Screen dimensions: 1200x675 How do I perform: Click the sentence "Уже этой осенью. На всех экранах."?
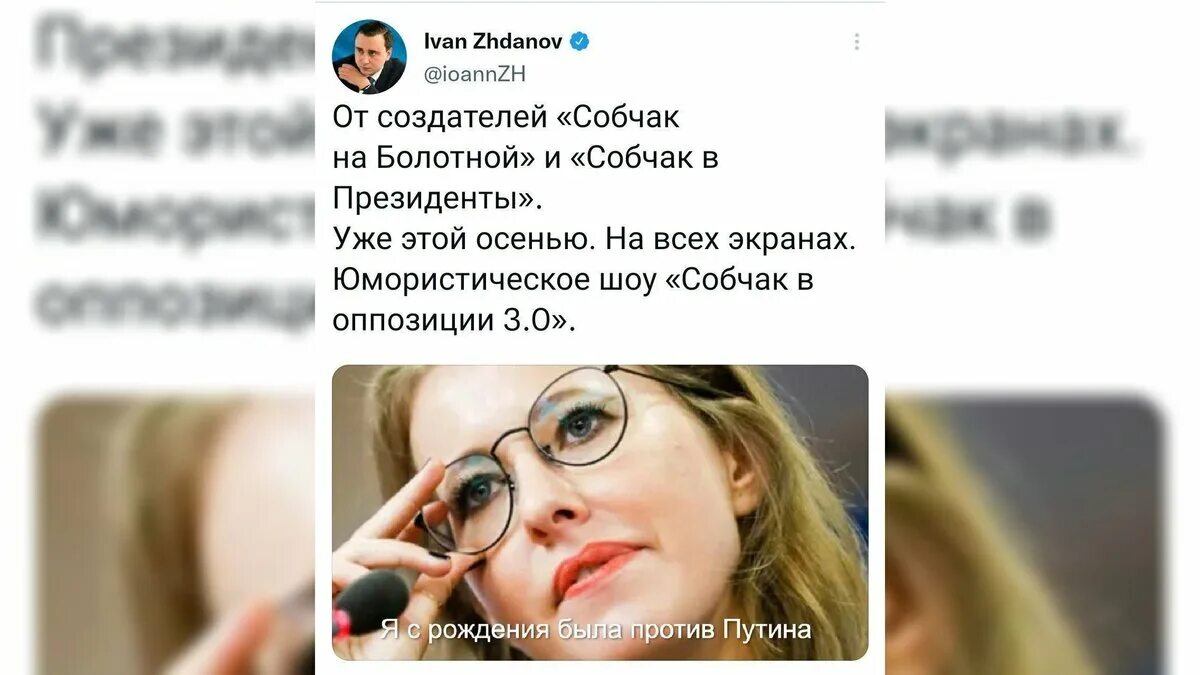pyautogui.click(x=596, y=240)
